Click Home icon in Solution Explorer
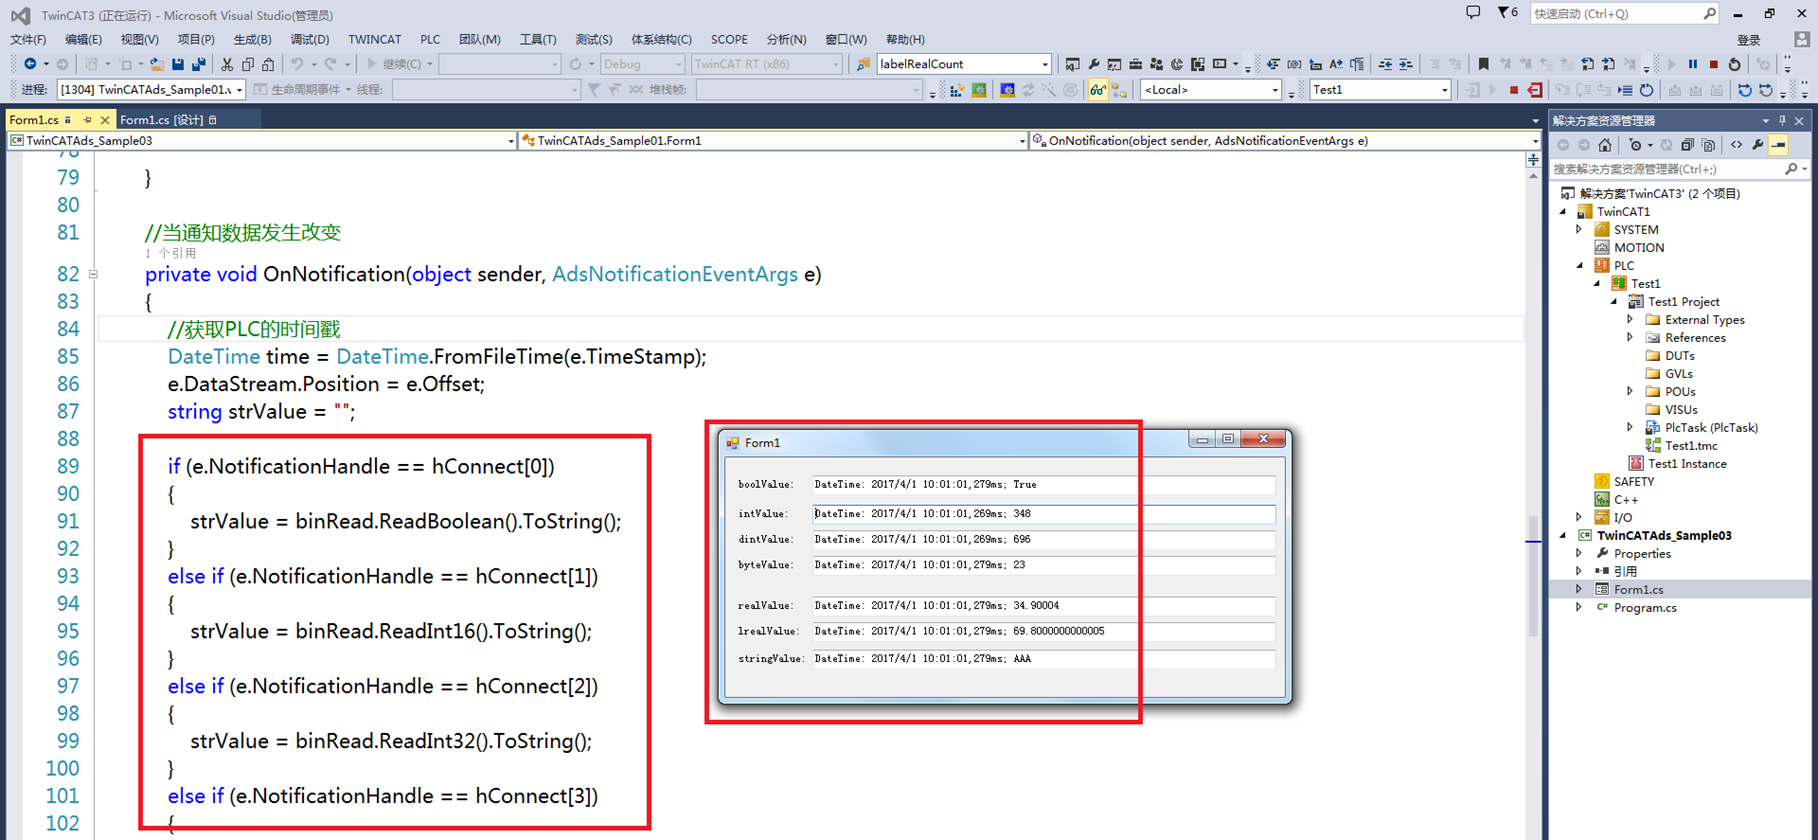1818x840 pixels. point(1605,145)
